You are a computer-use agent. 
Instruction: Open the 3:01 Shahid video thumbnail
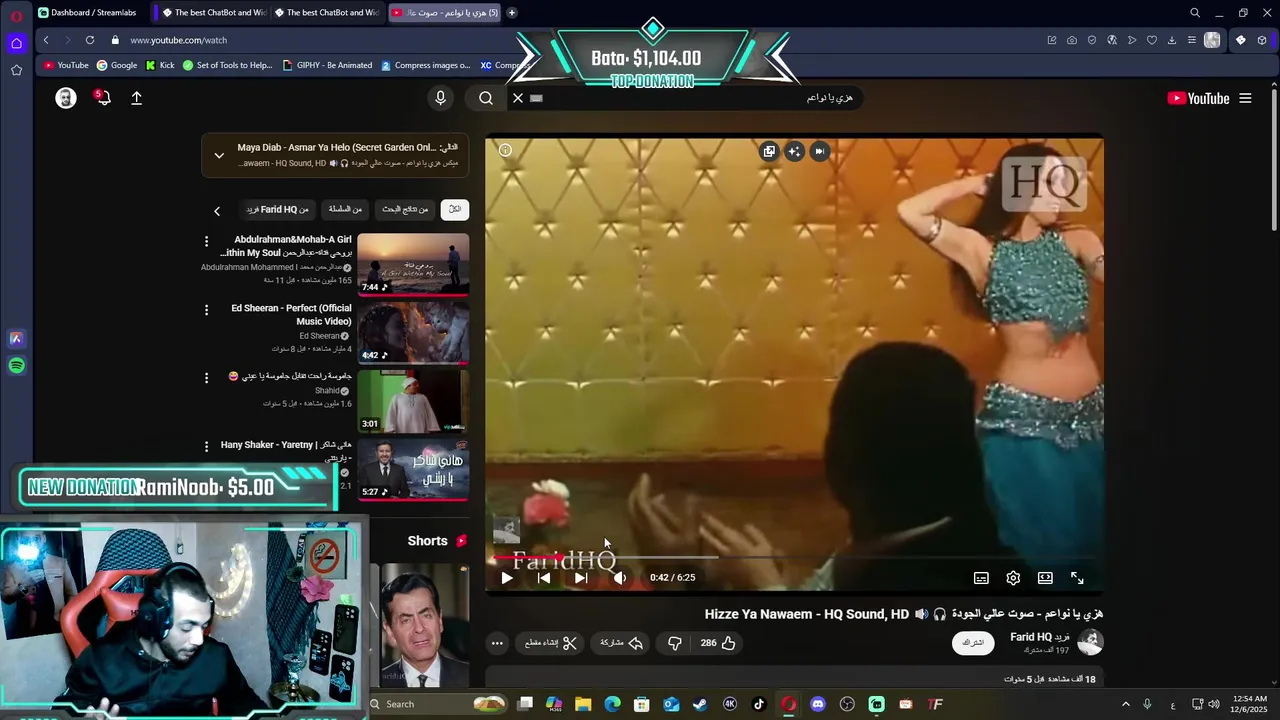click(x=413, y=401)
